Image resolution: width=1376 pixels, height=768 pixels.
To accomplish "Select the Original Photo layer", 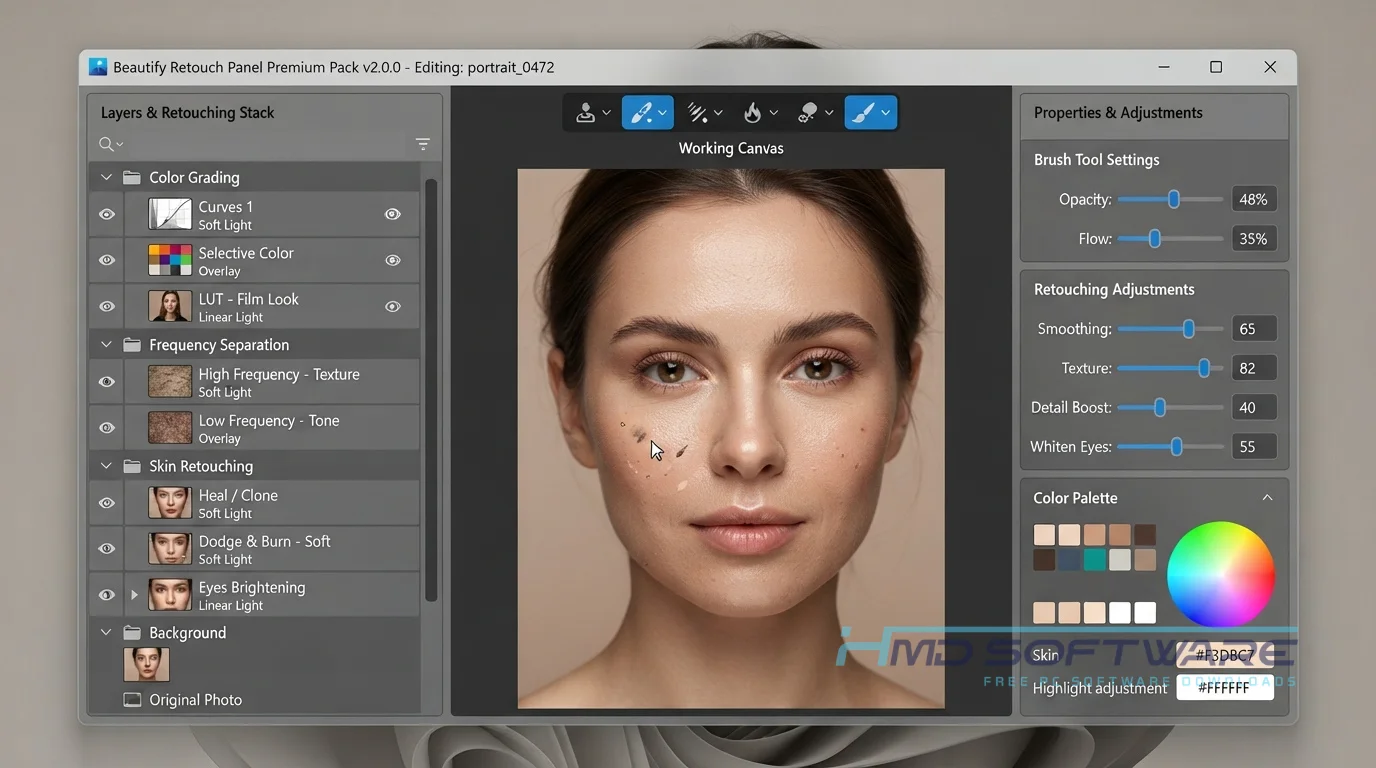I will (x=255, y=700).
